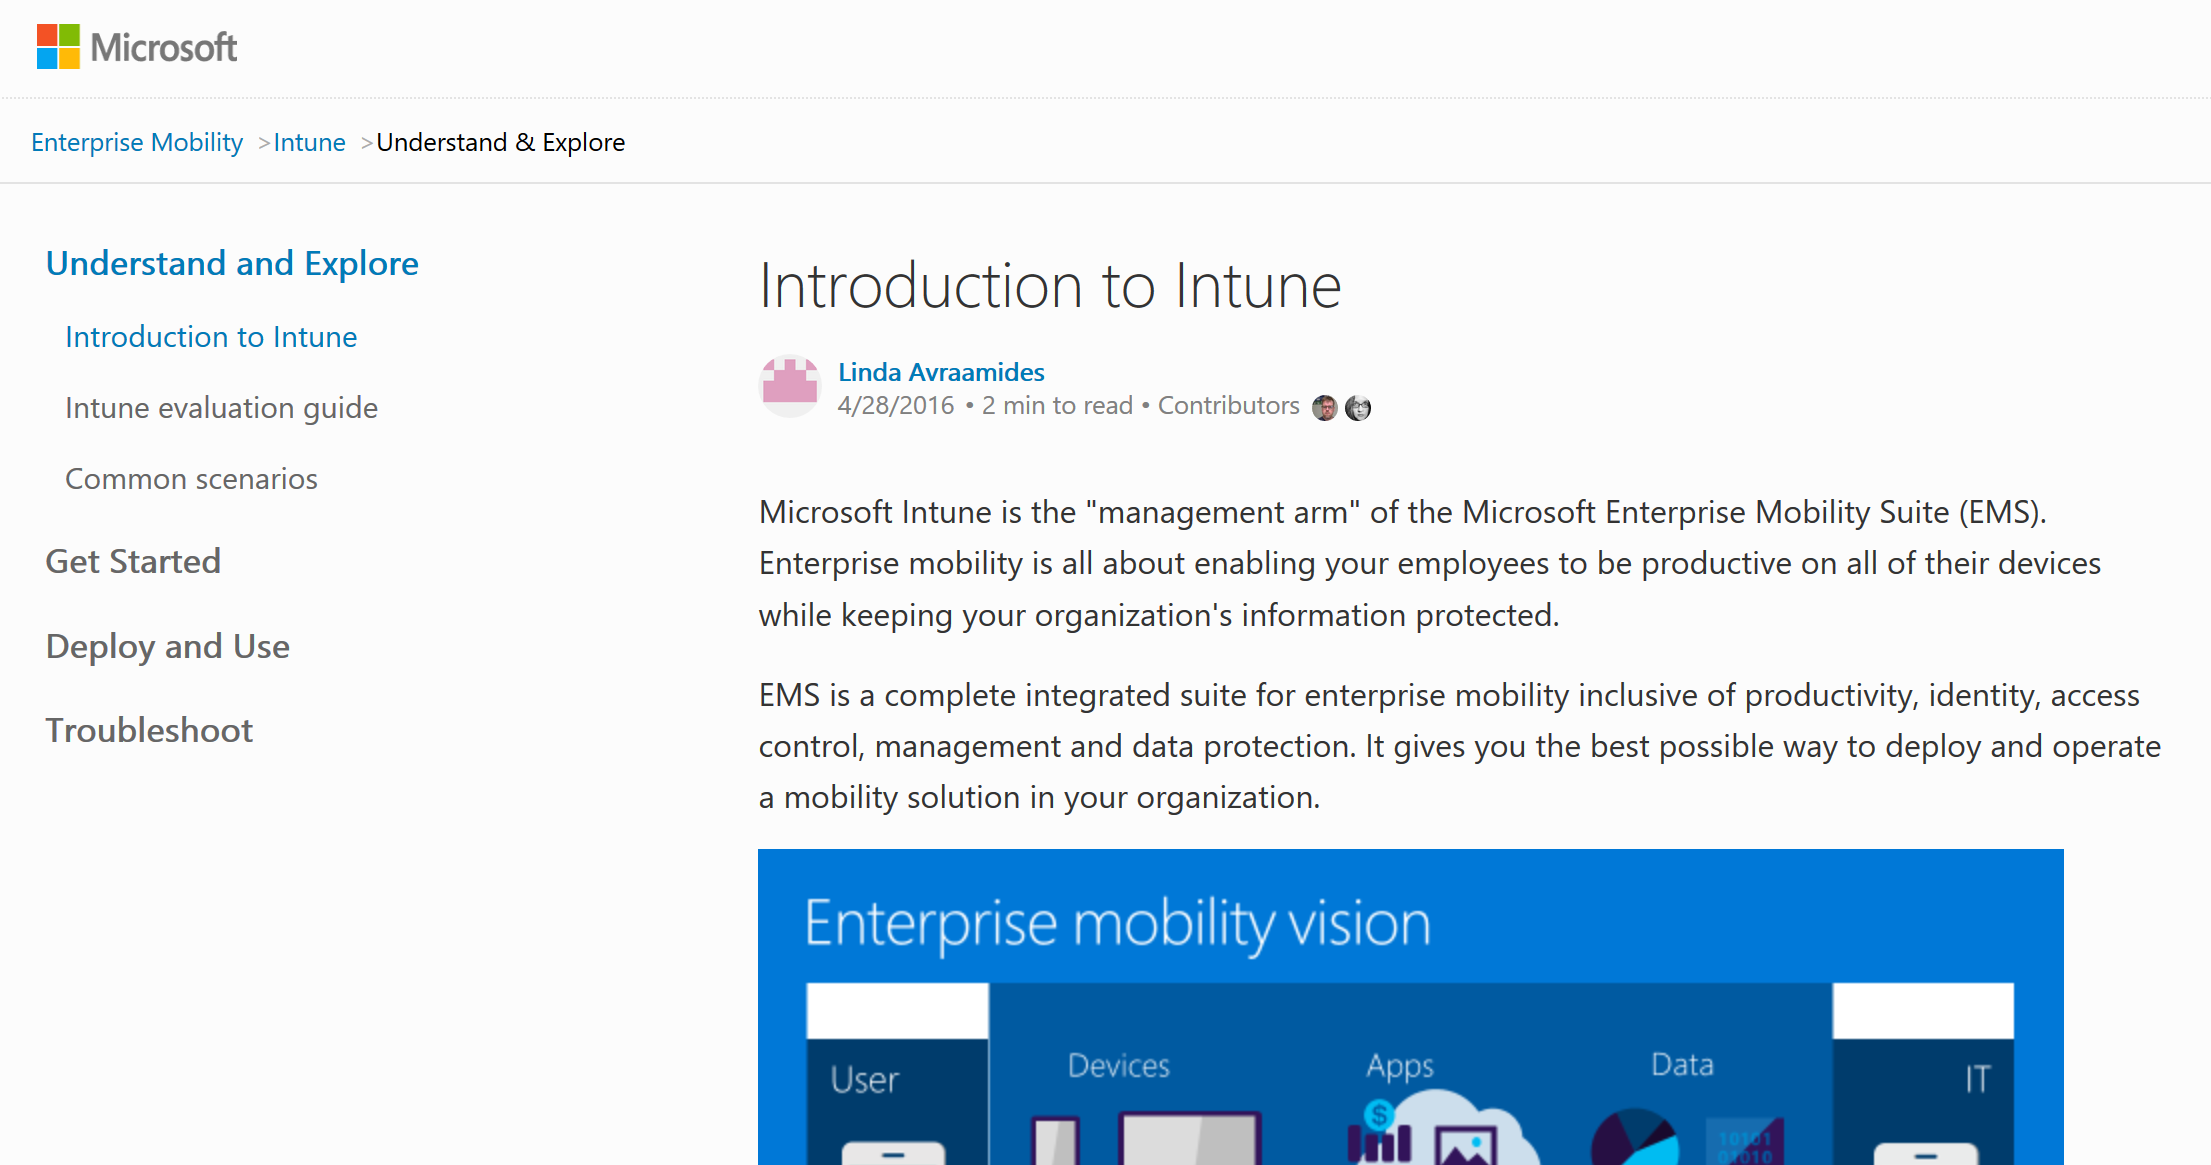Click the Enterprise mobility vision image
Image resolution: width=2211 pixels, height=1165 pixels.
(1410, 1006)
